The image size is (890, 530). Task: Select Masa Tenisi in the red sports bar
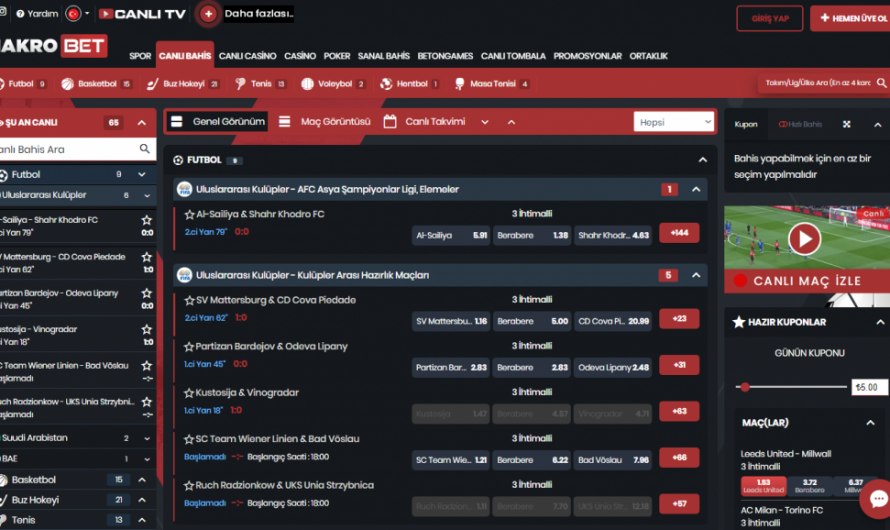(492, 84)
